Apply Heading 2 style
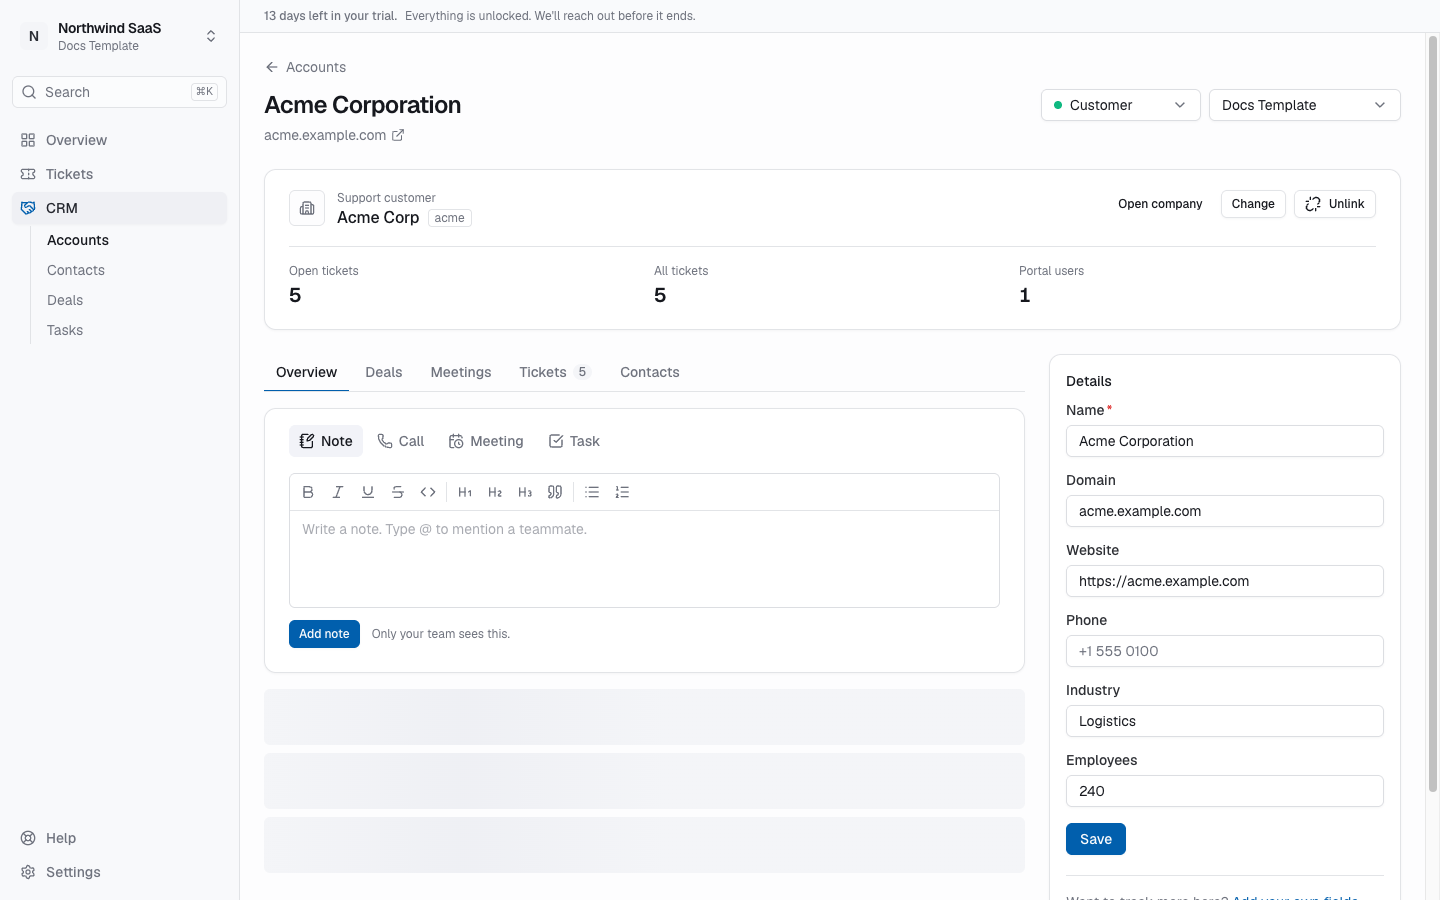The width and height of the screenshot is (1440, 900). 495,492
